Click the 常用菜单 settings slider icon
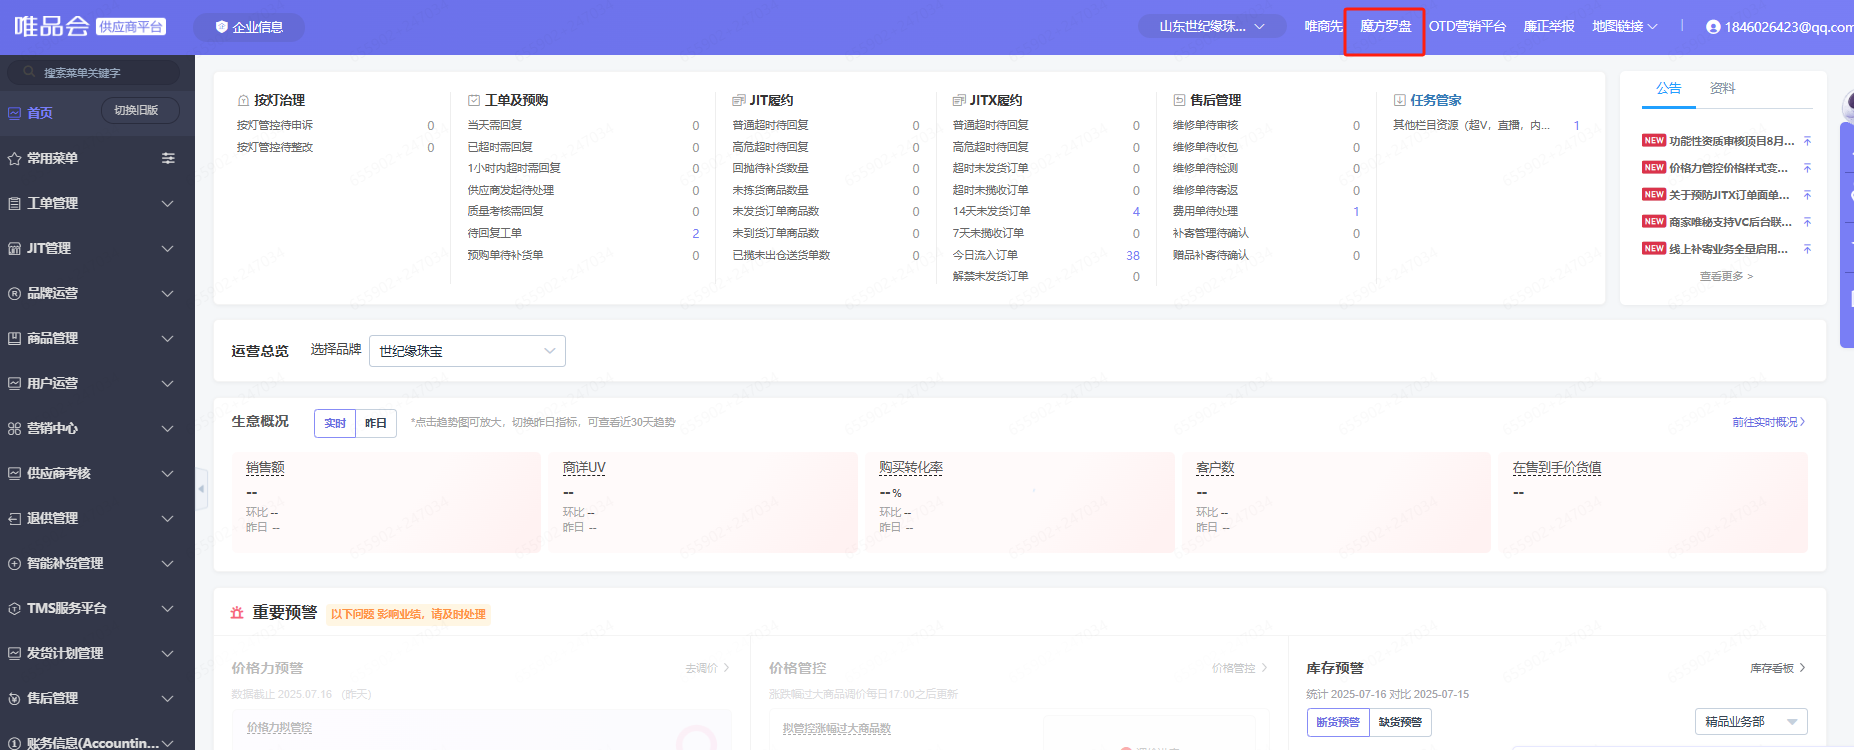The width and height of the screenshot is (1854, 750). (x=168, y=158)
